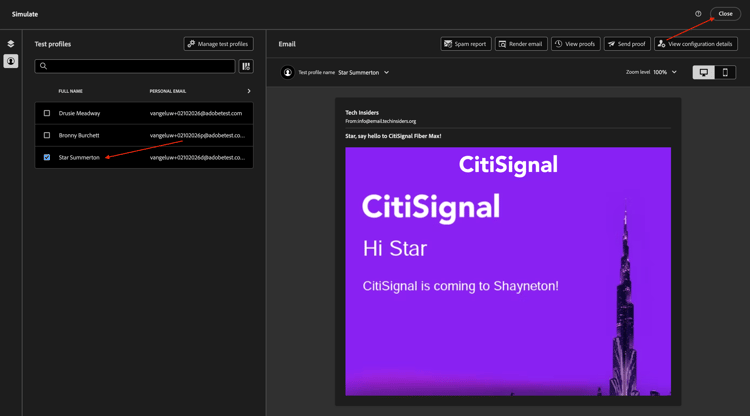The height and width of the screenshot is (416, 750).
Task: Open the column settings icon beside search
Action: tap(246, 66)
